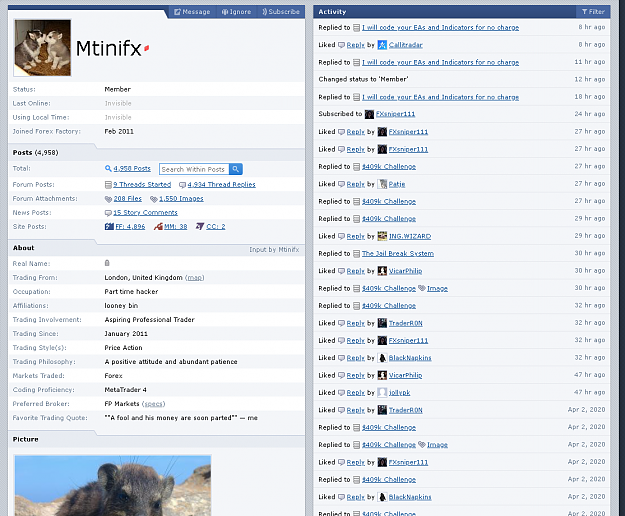625x516 pixels.
Task: Open the 11 hr ago 'I will code your EAs' thread
Action: 440,62
